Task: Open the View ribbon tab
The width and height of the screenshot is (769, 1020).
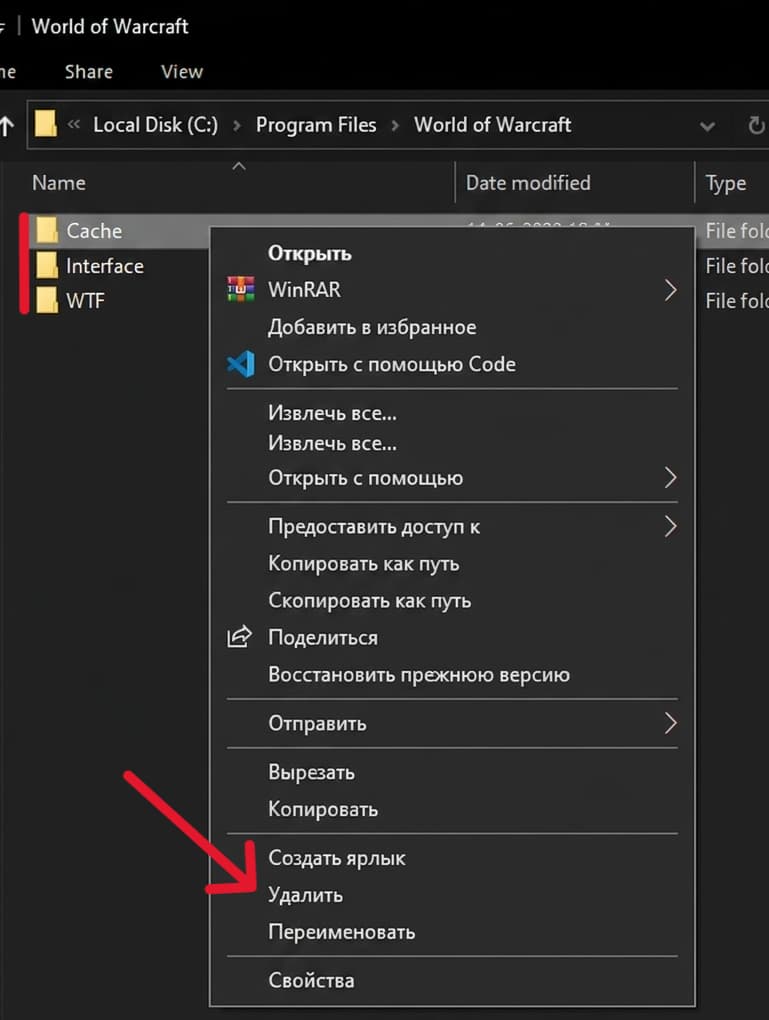Action: (182, 72)
